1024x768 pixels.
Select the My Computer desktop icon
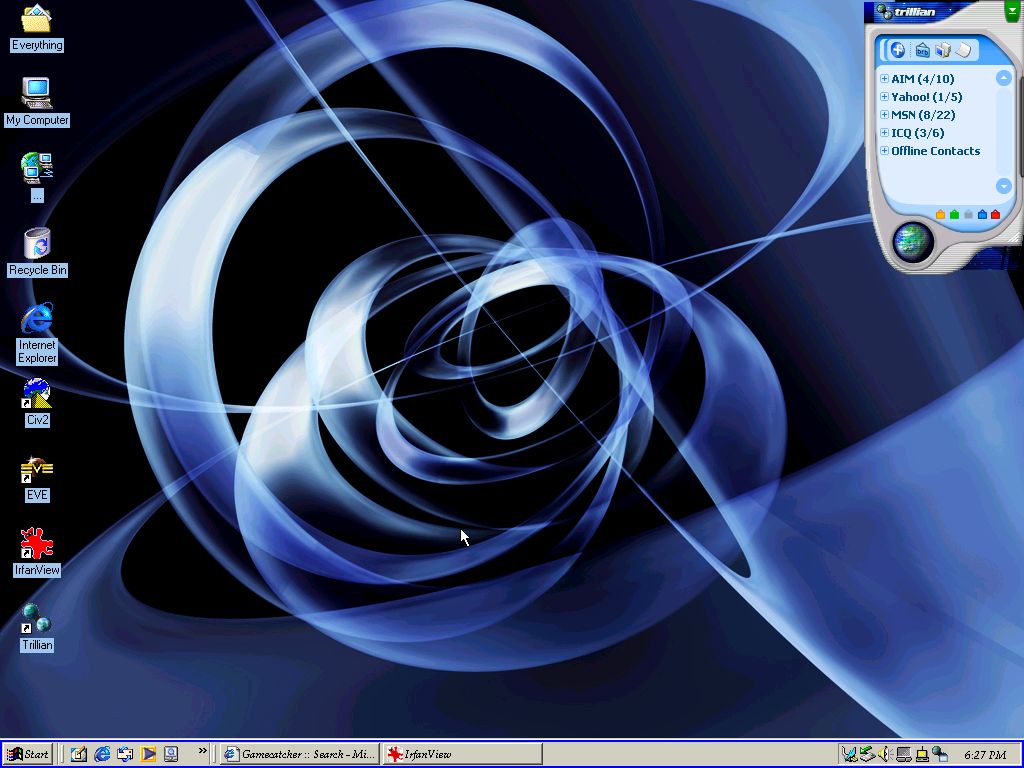tap(37, 102)
